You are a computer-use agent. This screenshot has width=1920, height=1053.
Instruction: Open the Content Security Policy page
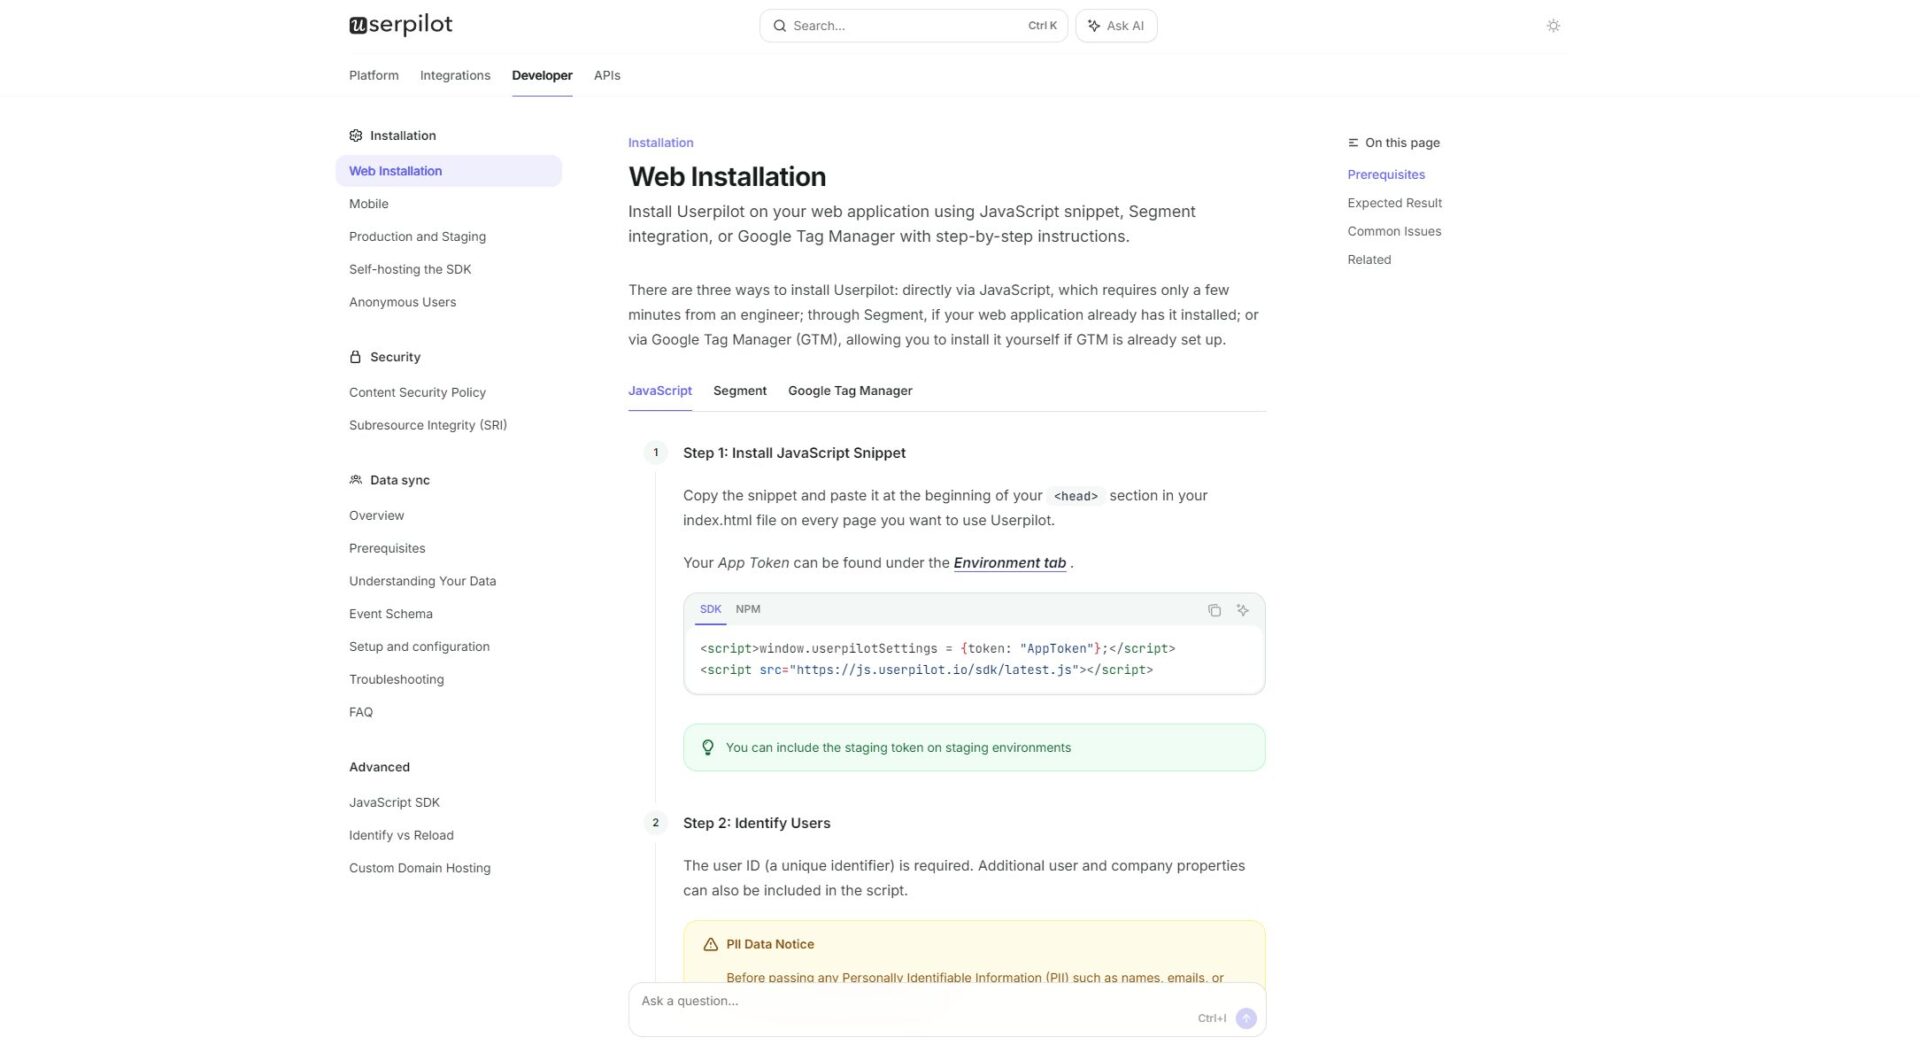coord(417,393)
